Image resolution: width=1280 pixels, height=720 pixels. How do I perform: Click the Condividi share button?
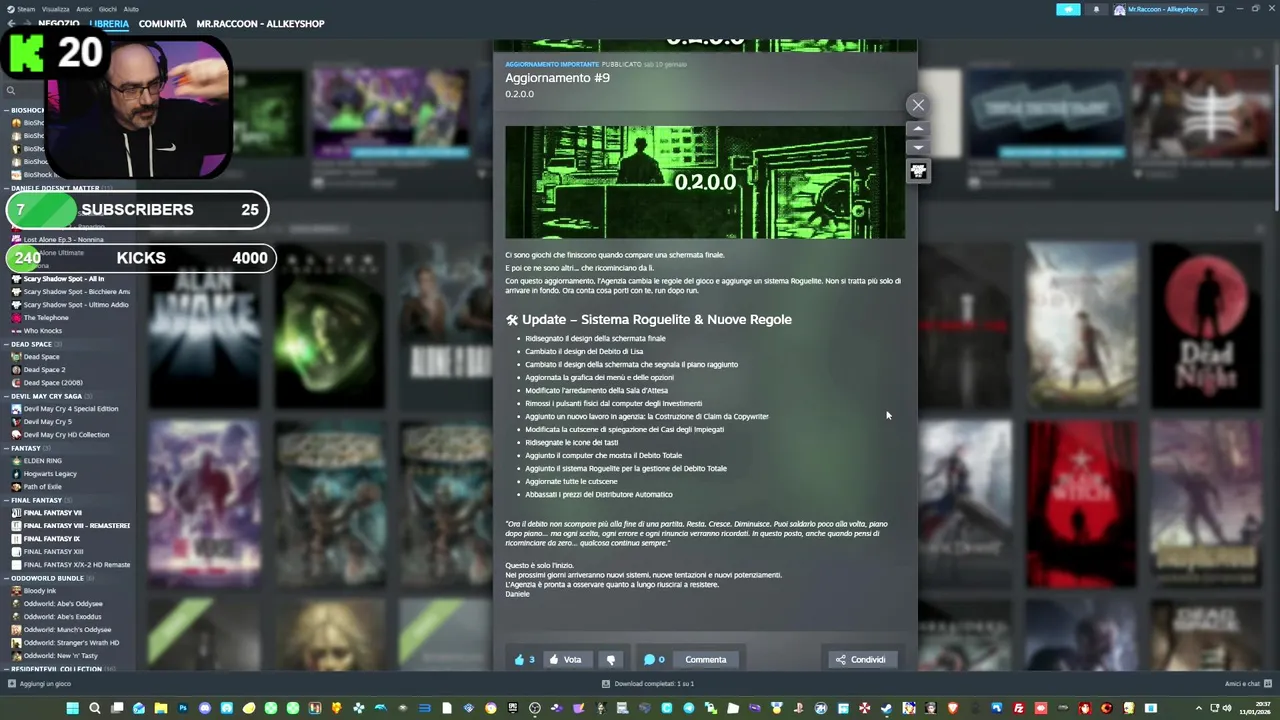coord(861,660)
